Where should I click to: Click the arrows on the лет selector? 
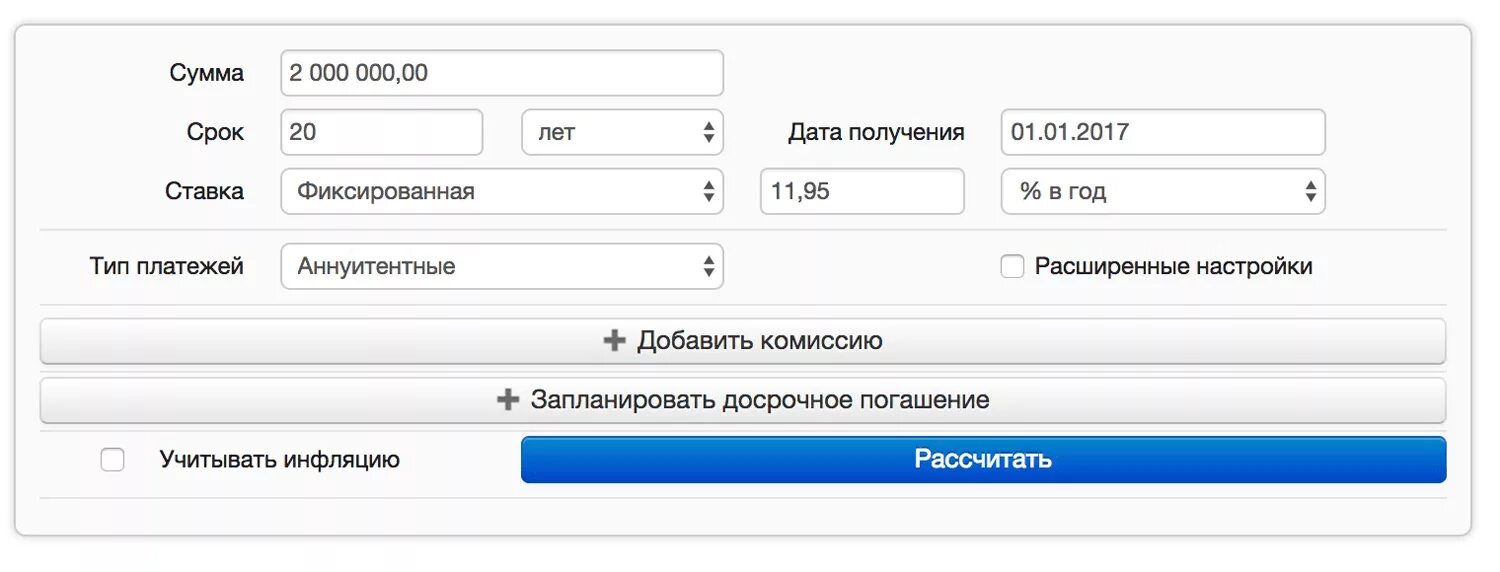tap(708, 132)
